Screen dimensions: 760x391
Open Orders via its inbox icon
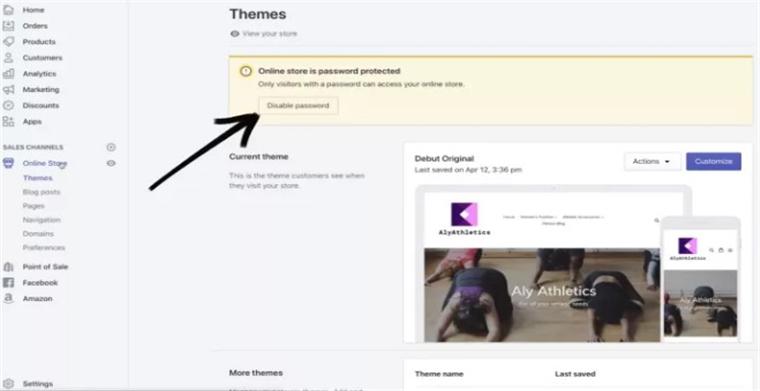pos(8,26)
